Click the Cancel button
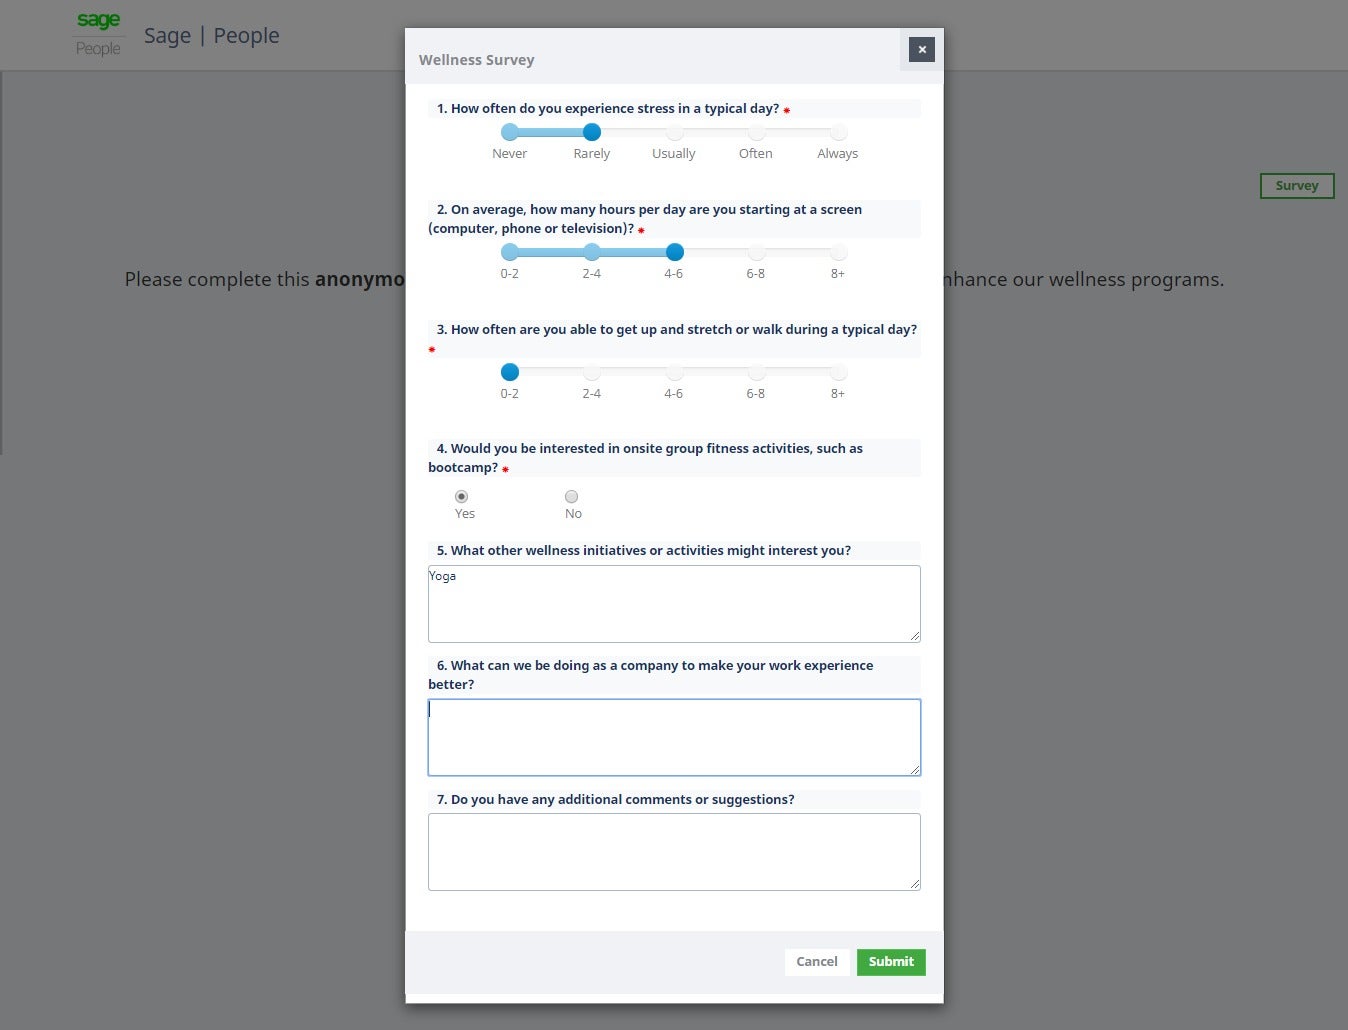The image size is (1348, 1030). click(816, 962)
